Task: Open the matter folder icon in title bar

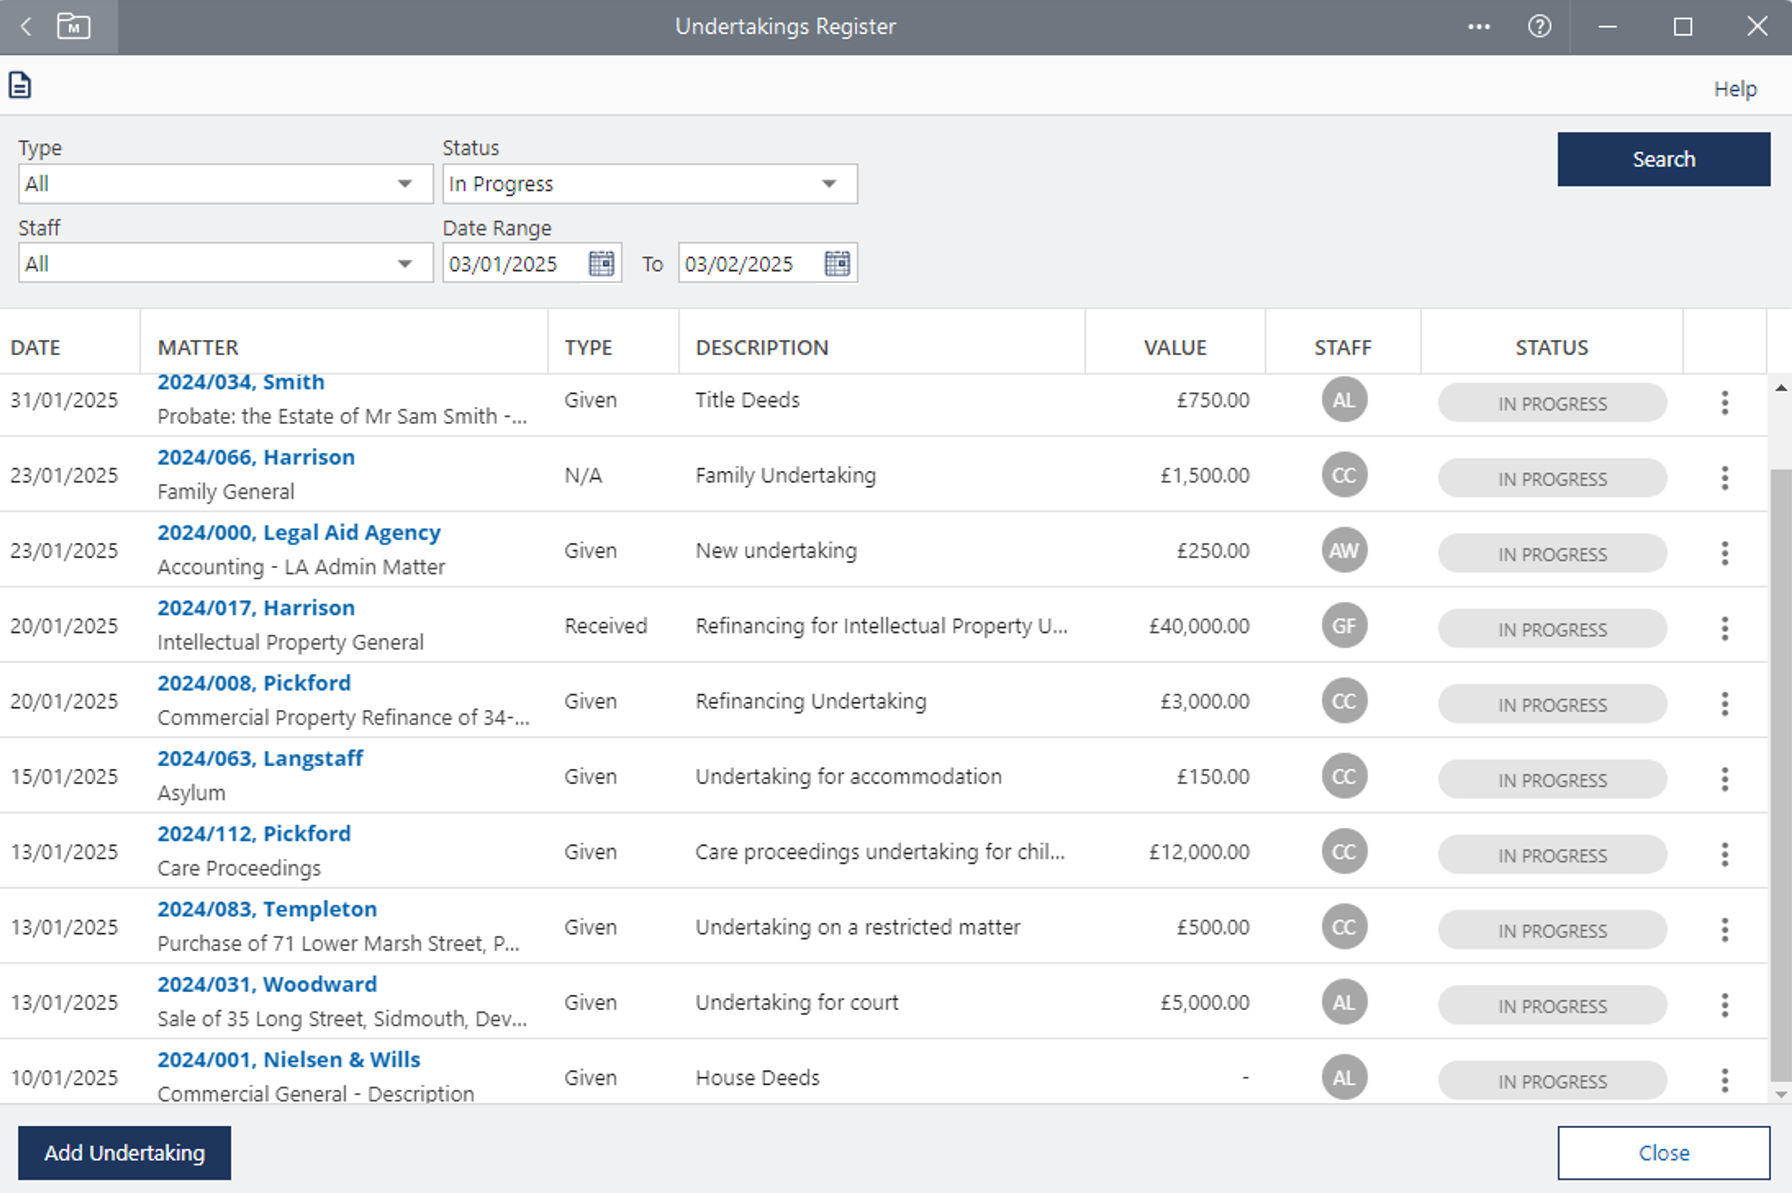Action: click(73, 27)
